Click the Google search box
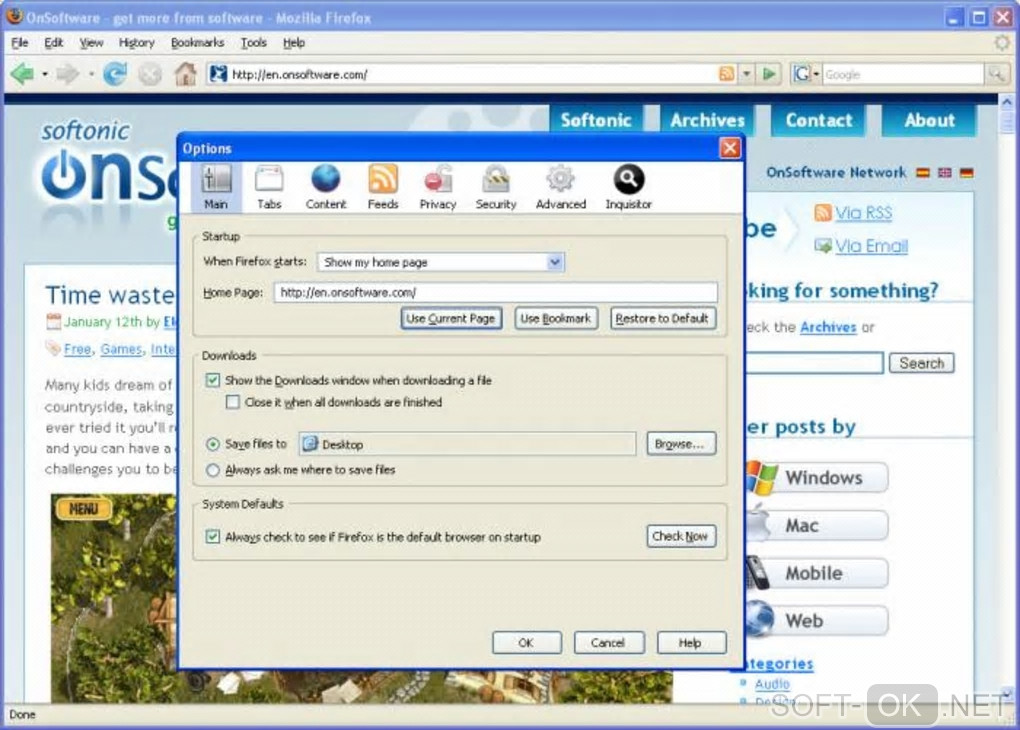 (x=903, y=74)
